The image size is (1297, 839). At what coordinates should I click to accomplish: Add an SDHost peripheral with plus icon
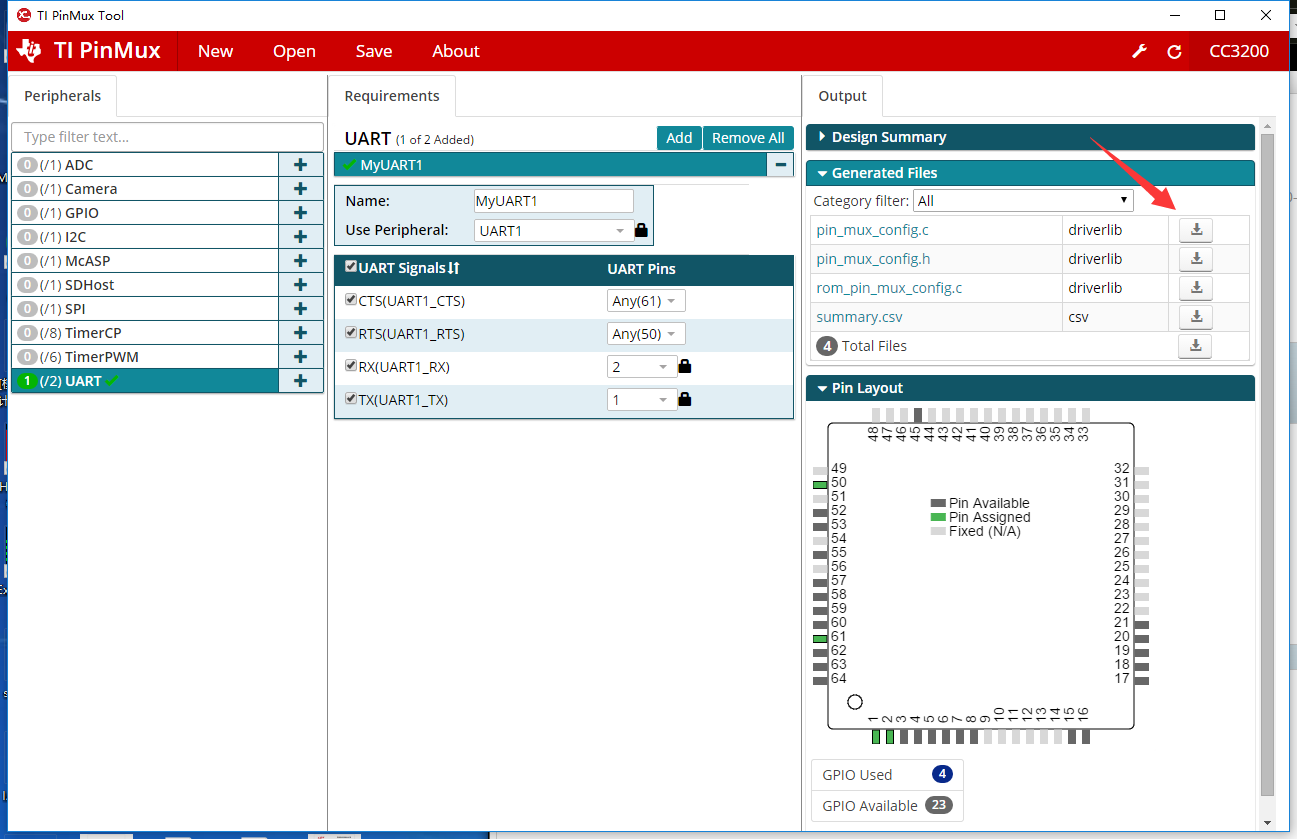click(300, 285)
